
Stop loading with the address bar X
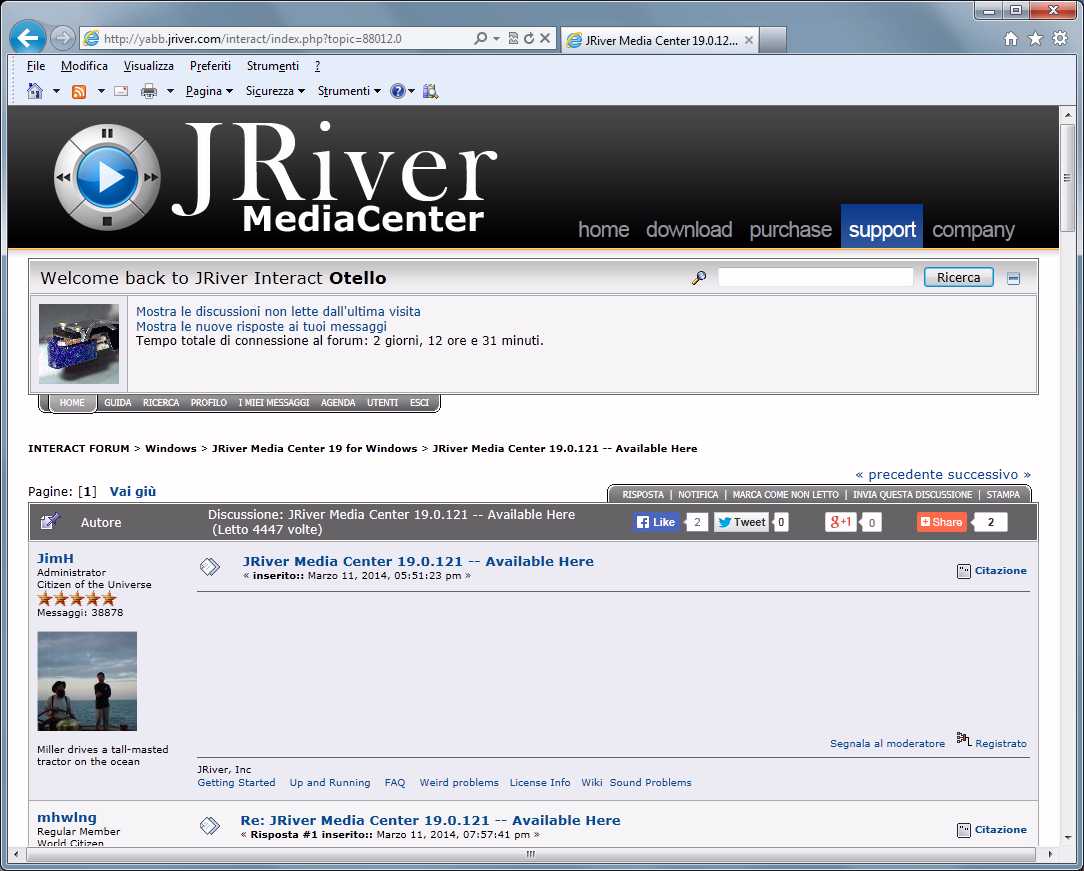[545, 39]
